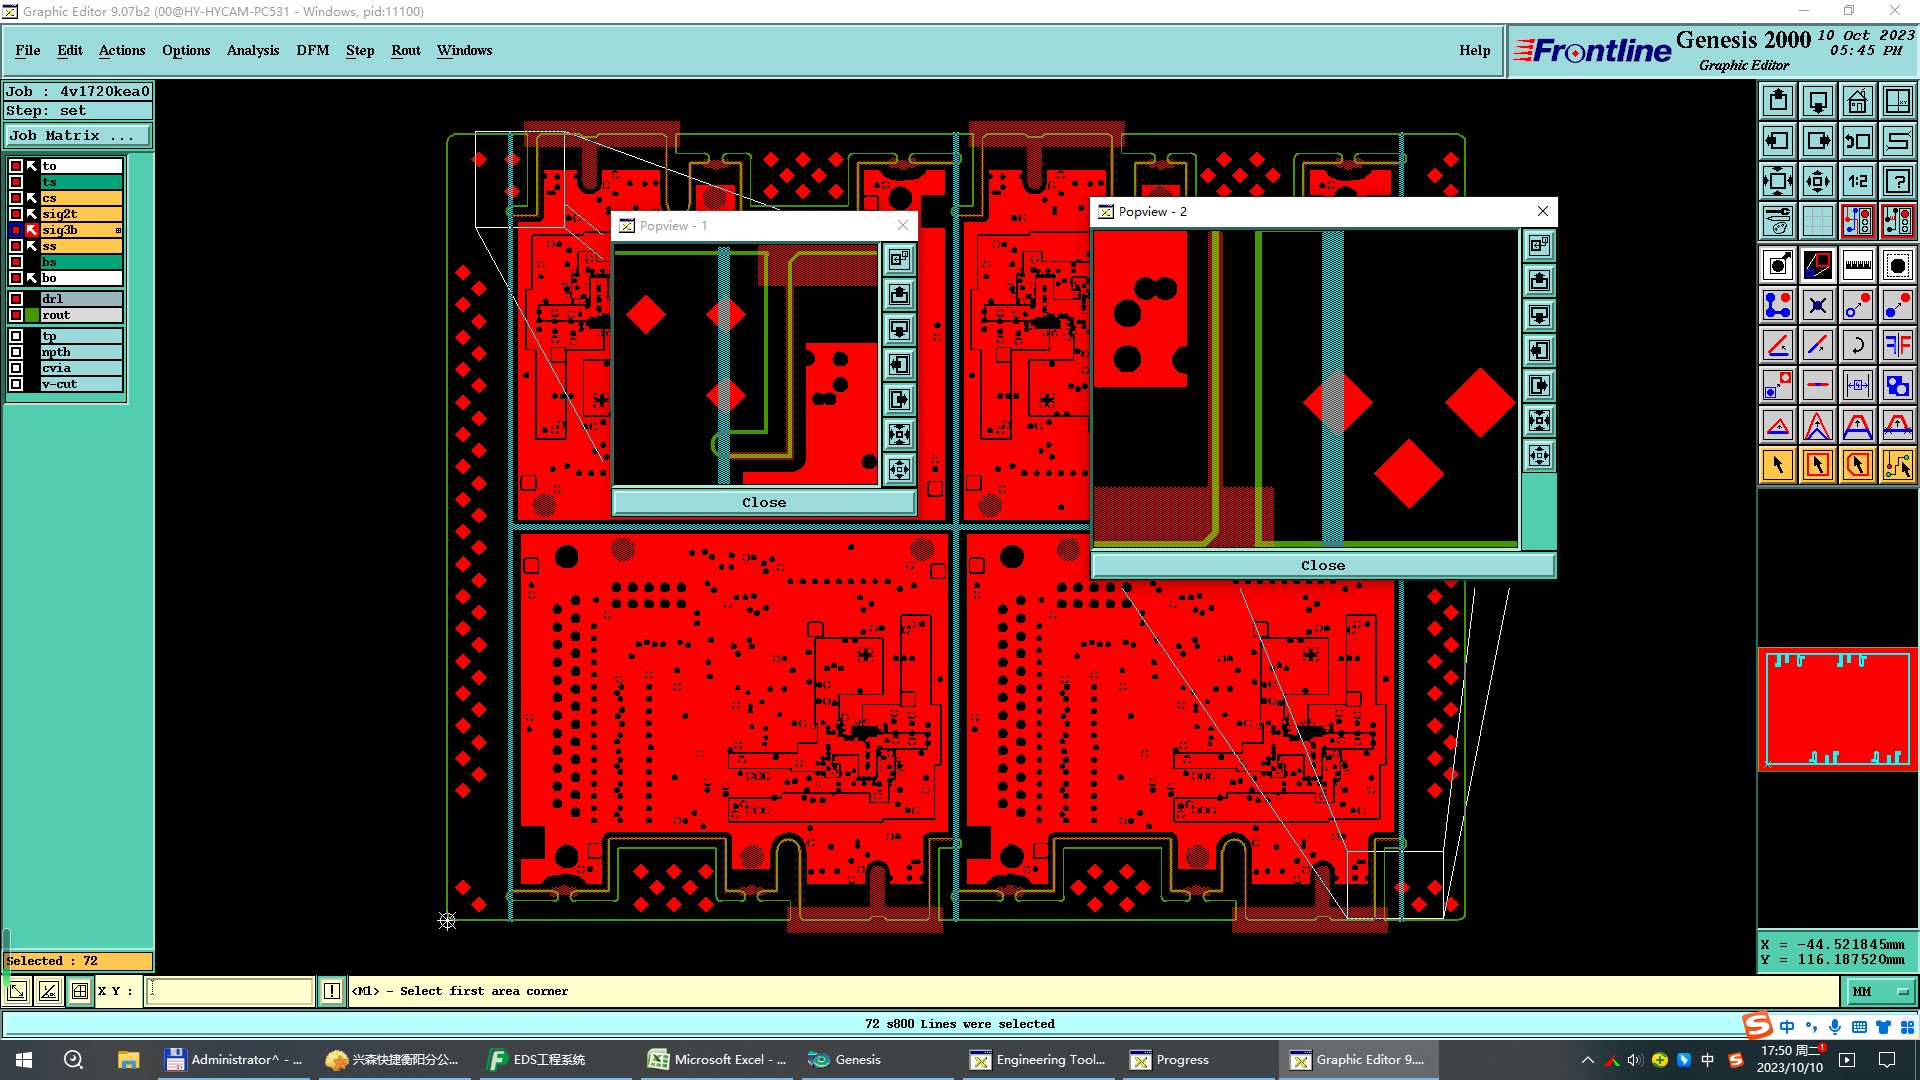Select the feature highlight pad tool
Image resolution: width=1920 pixels, height=1080 pixels.
1897,265
